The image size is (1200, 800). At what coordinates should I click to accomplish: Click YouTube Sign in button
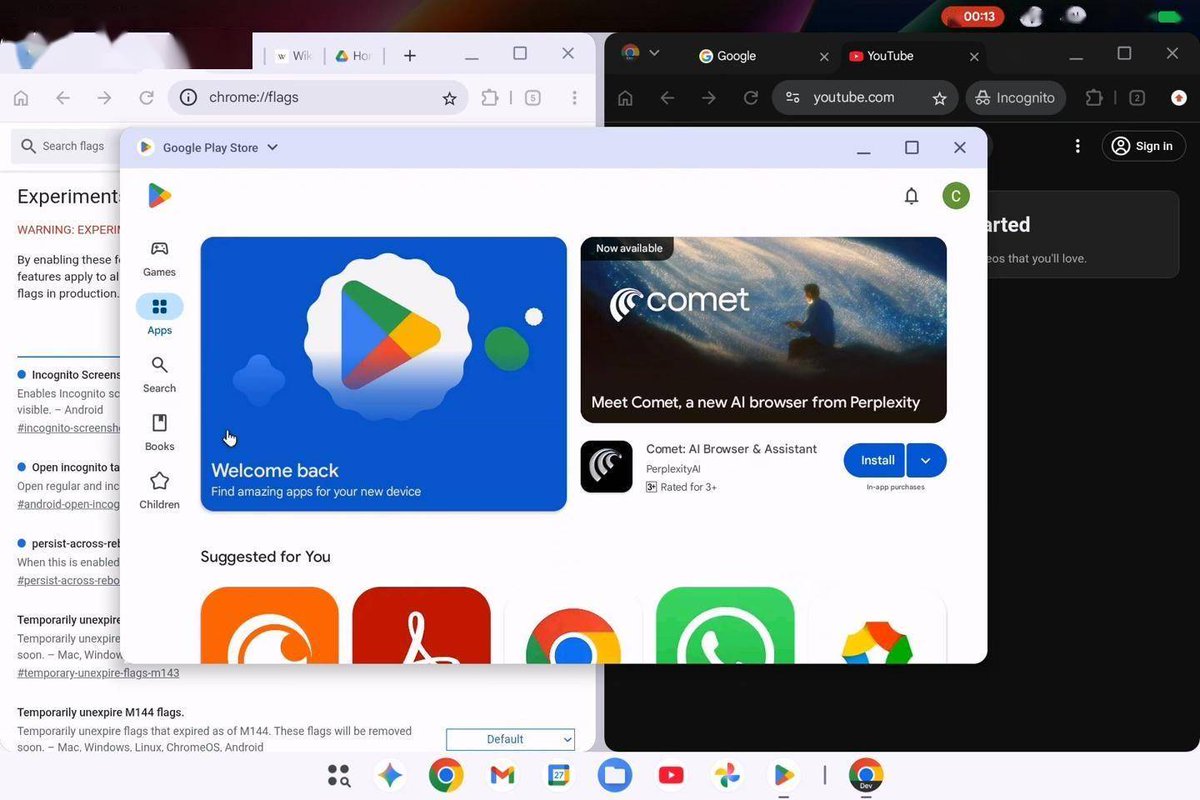point(1143,146)
